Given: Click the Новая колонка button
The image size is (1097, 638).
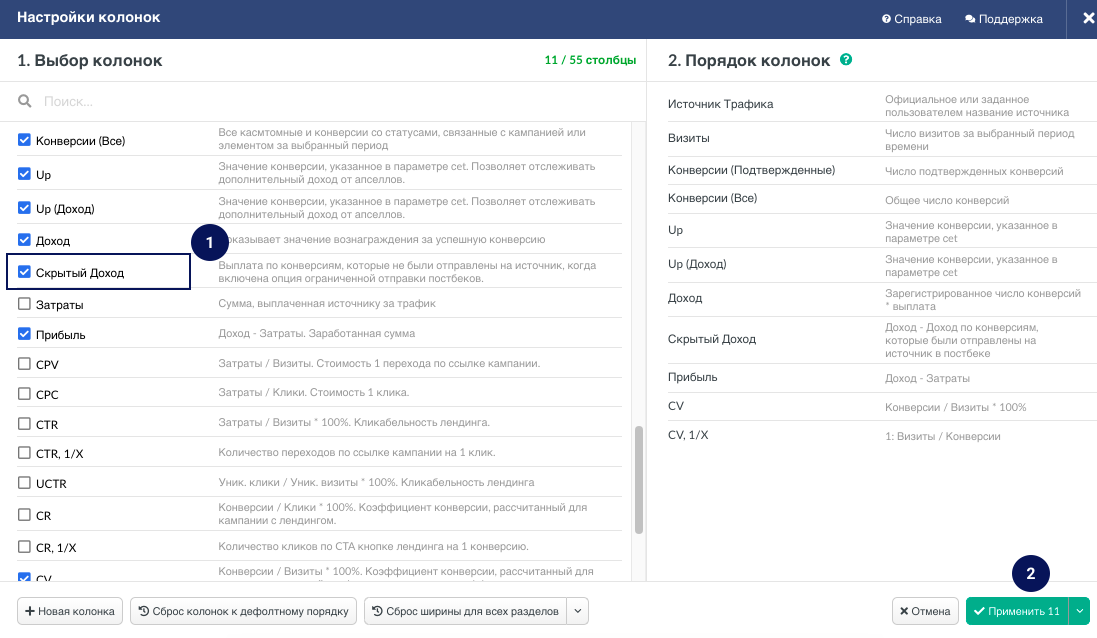Looking at the screenshot, I should [70, 611].
